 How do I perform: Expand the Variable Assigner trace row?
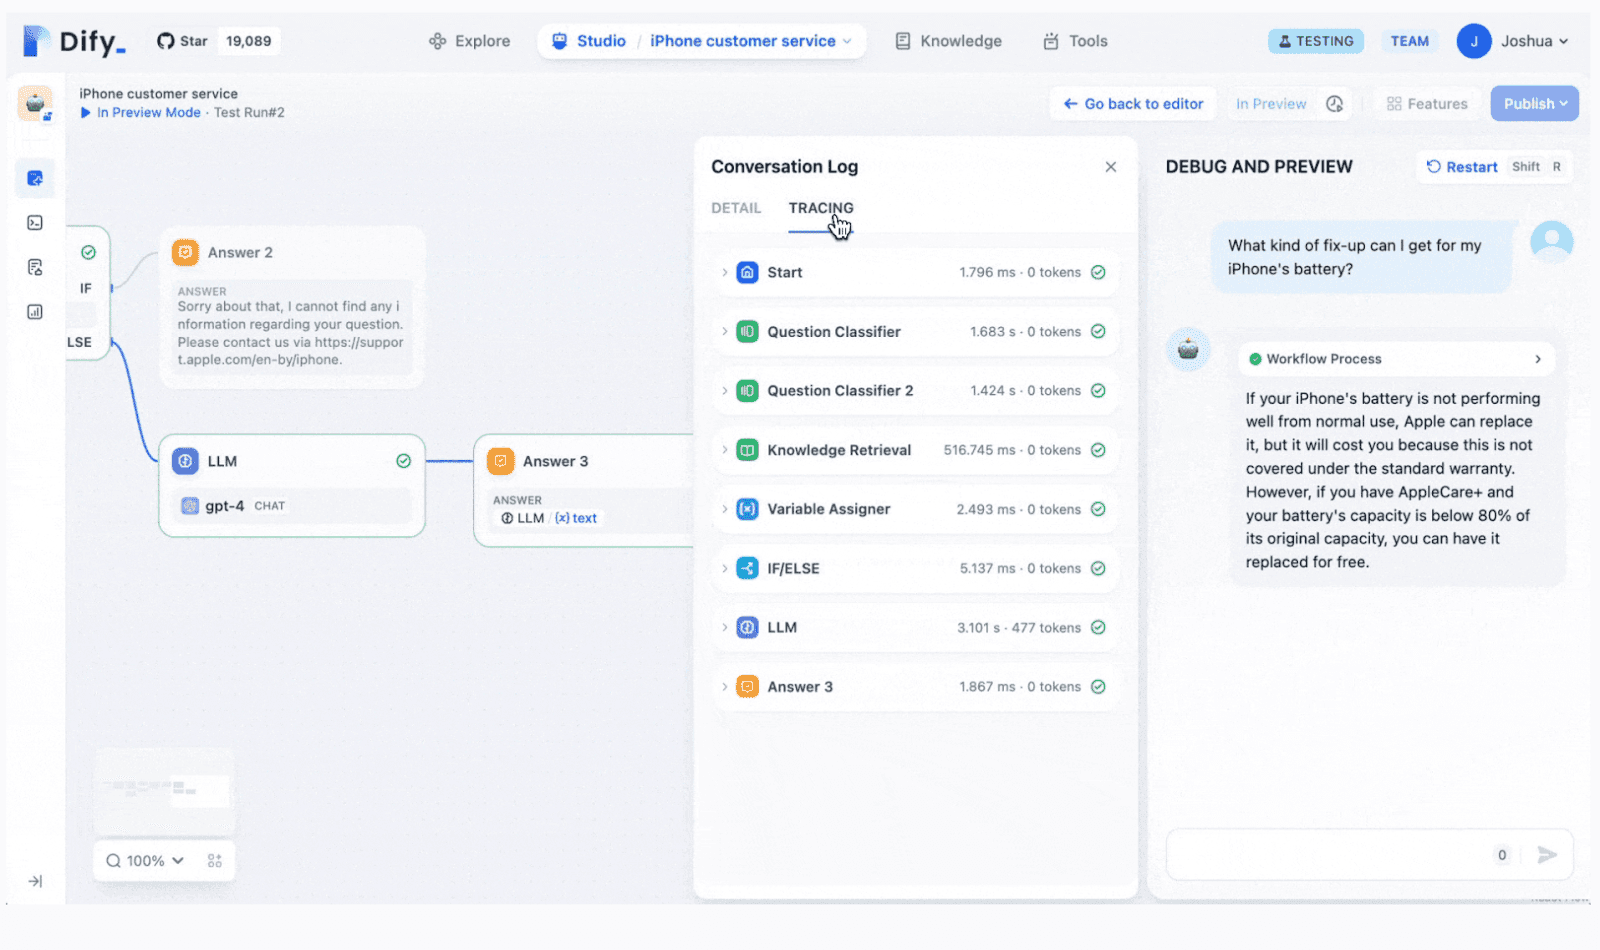[916, 509]
